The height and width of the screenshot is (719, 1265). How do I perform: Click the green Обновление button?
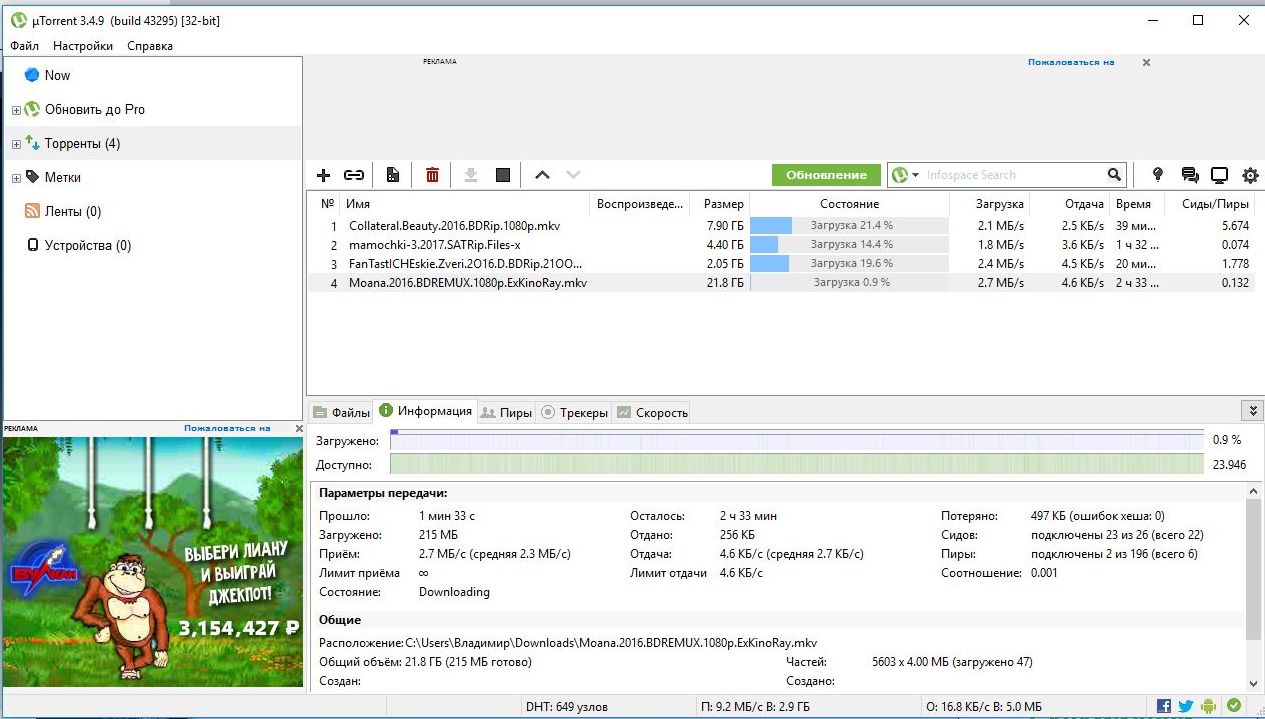tap(826, 175)
